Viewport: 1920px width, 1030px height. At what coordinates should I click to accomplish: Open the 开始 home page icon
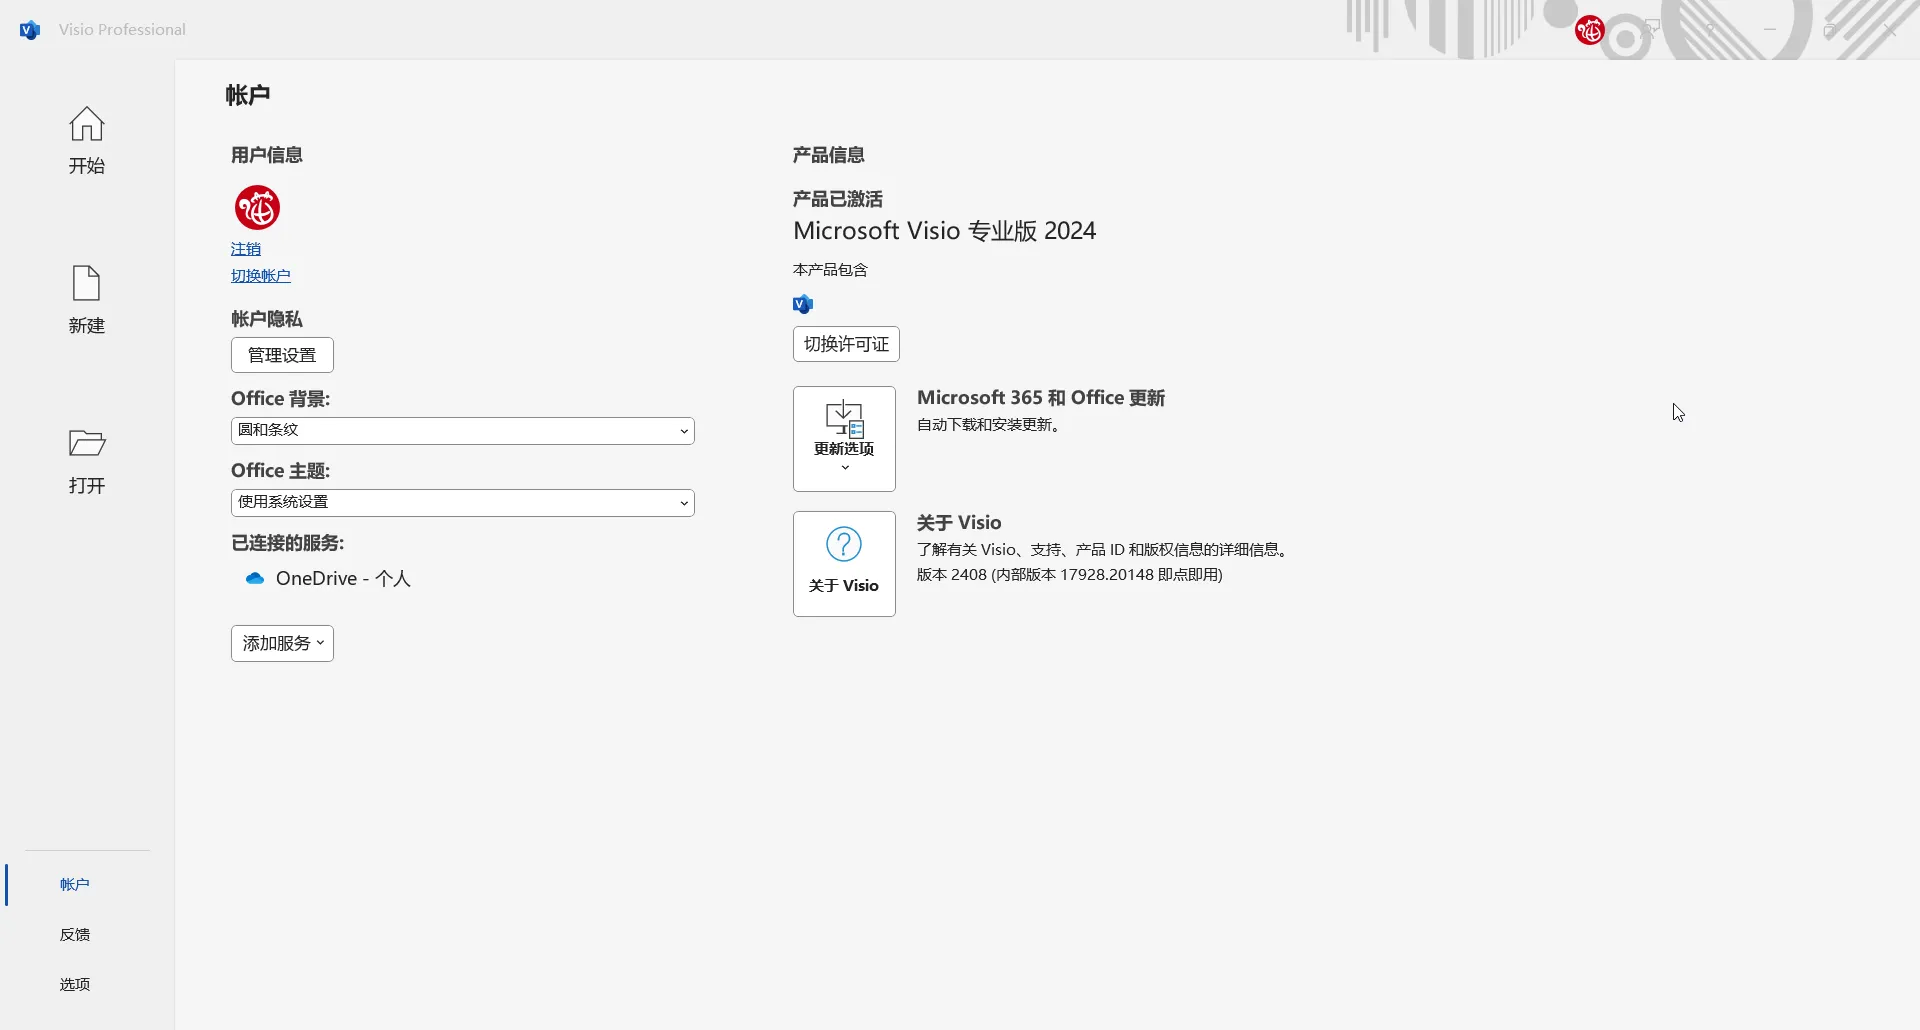point(87,124)
